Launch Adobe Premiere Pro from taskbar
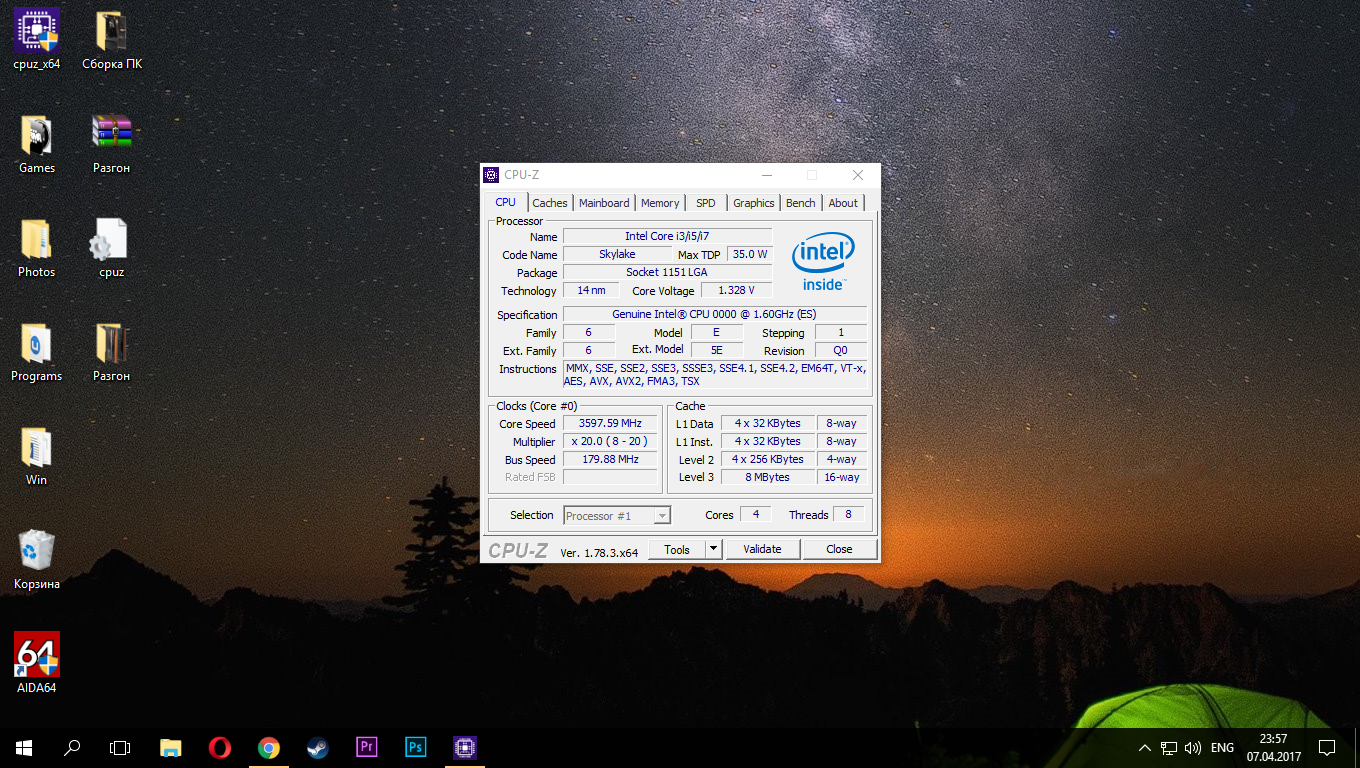Viewport: 1360px width, 768px height. 366,747
